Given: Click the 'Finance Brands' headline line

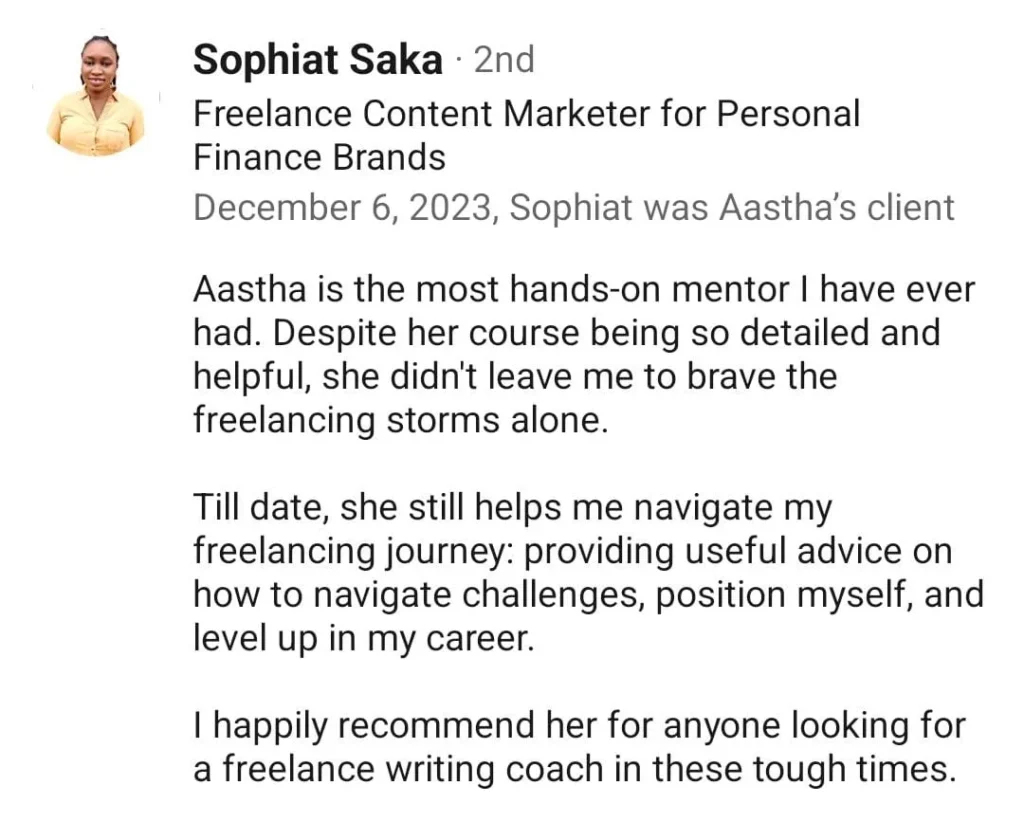Looking at the screenshot, I should (x=318, y=157).
